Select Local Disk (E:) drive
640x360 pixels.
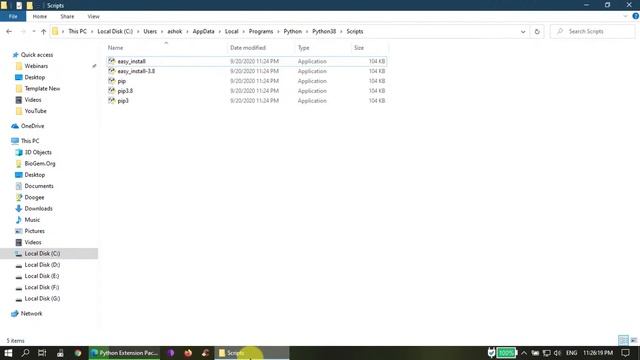(x=42, y=276)
